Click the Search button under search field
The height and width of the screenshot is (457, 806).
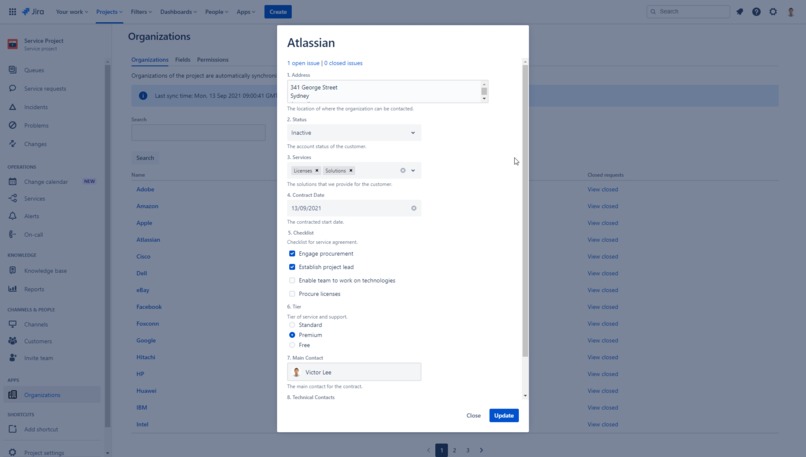tap(145, 158)
